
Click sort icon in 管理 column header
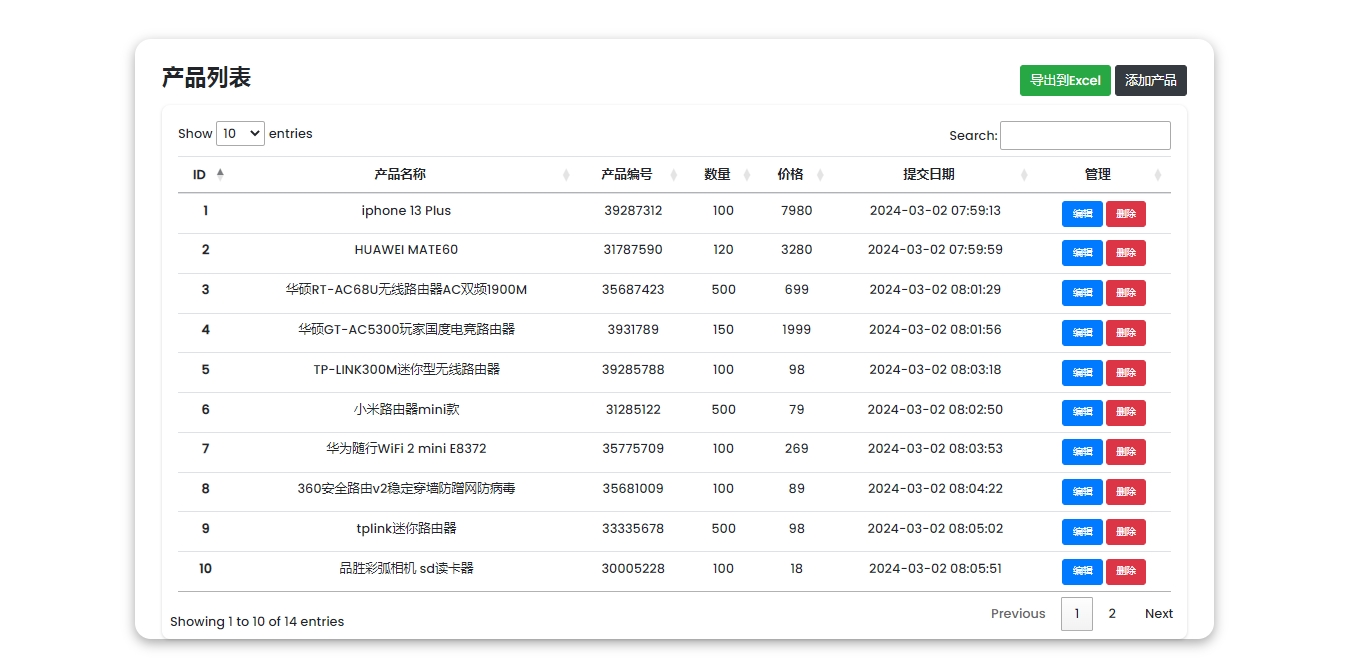(1158, 175)
